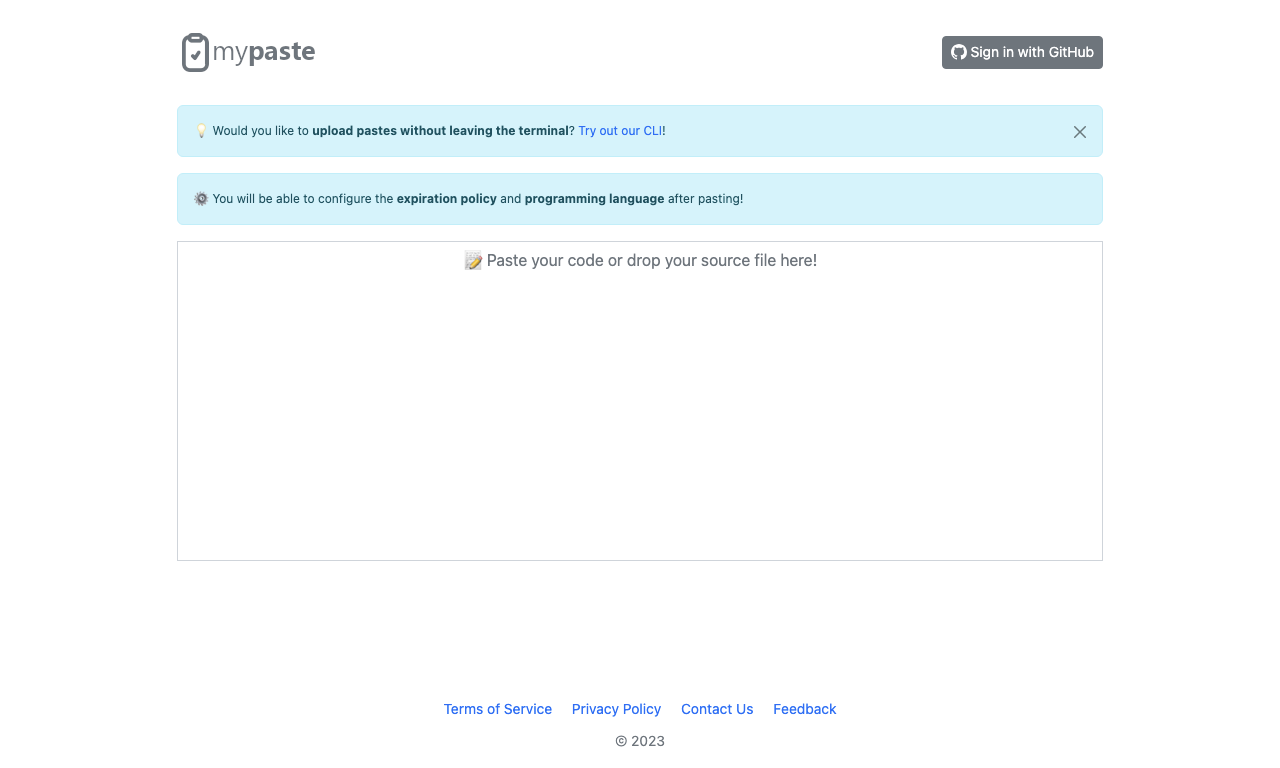1280x768 pixels.
Task: Click the gear icon in configuration notice
Action: tap(201, 199)
